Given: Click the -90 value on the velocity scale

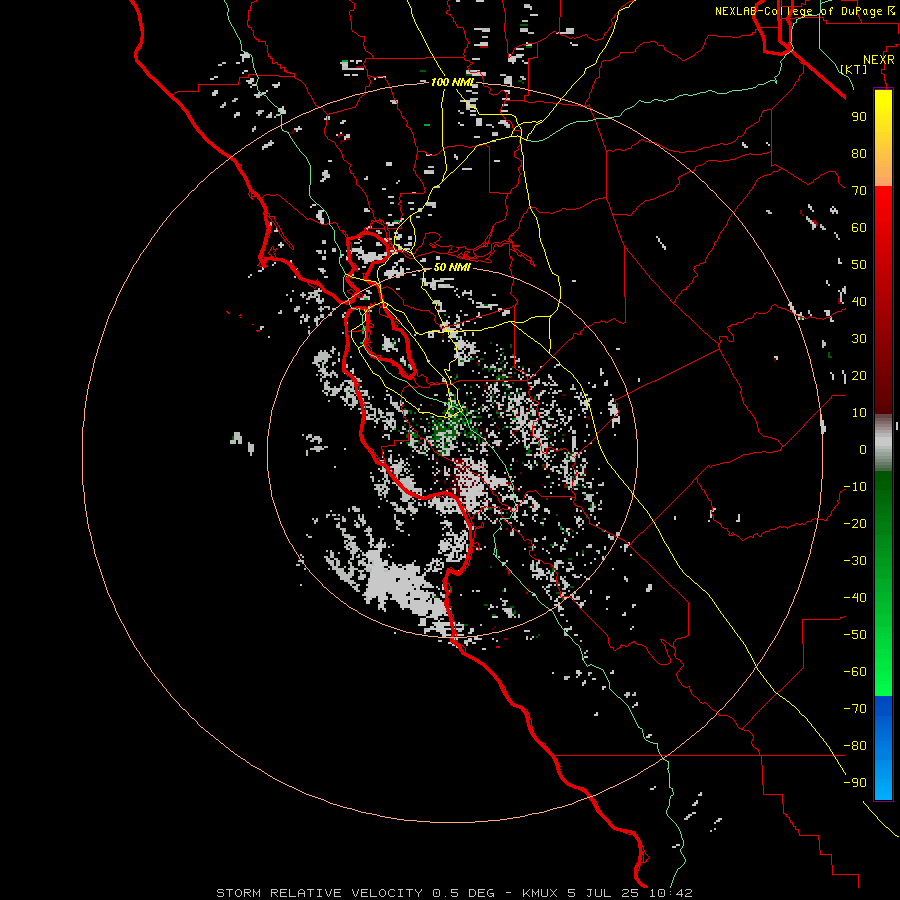Looking at the screenshot, I should pyautogui.click(x=855, y=783).
